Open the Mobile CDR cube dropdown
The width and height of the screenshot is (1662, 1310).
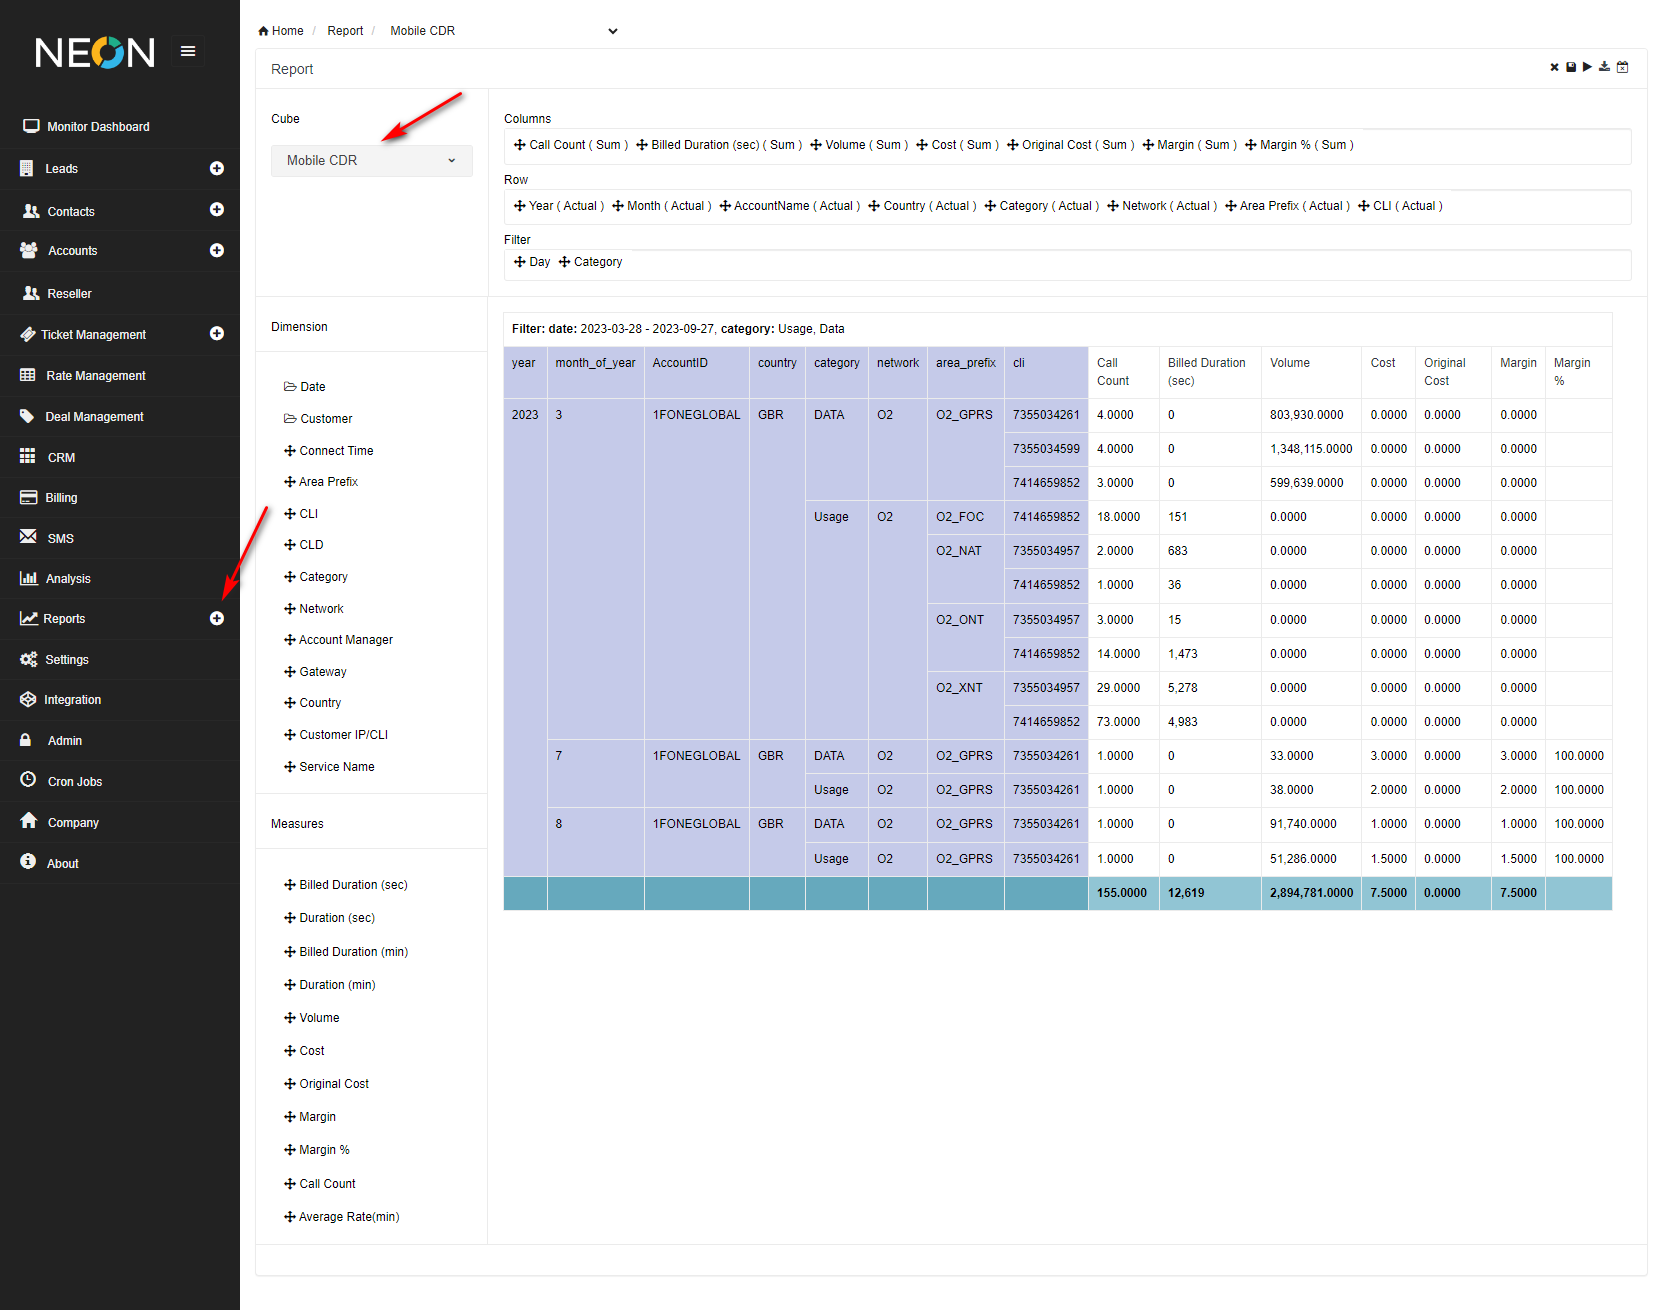pos(371,161)
